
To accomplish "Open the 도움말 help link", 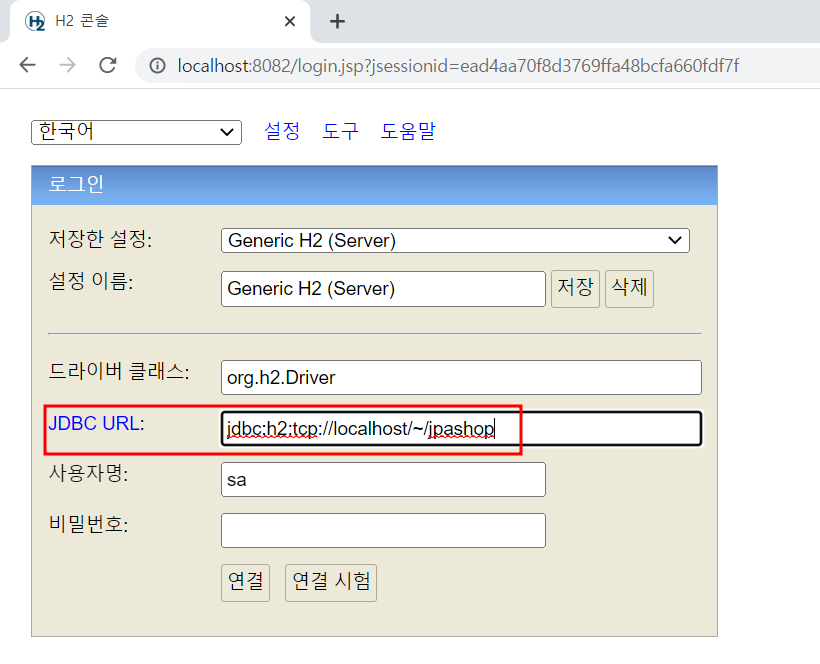I will pyautogui.click(x=408, y=131).
